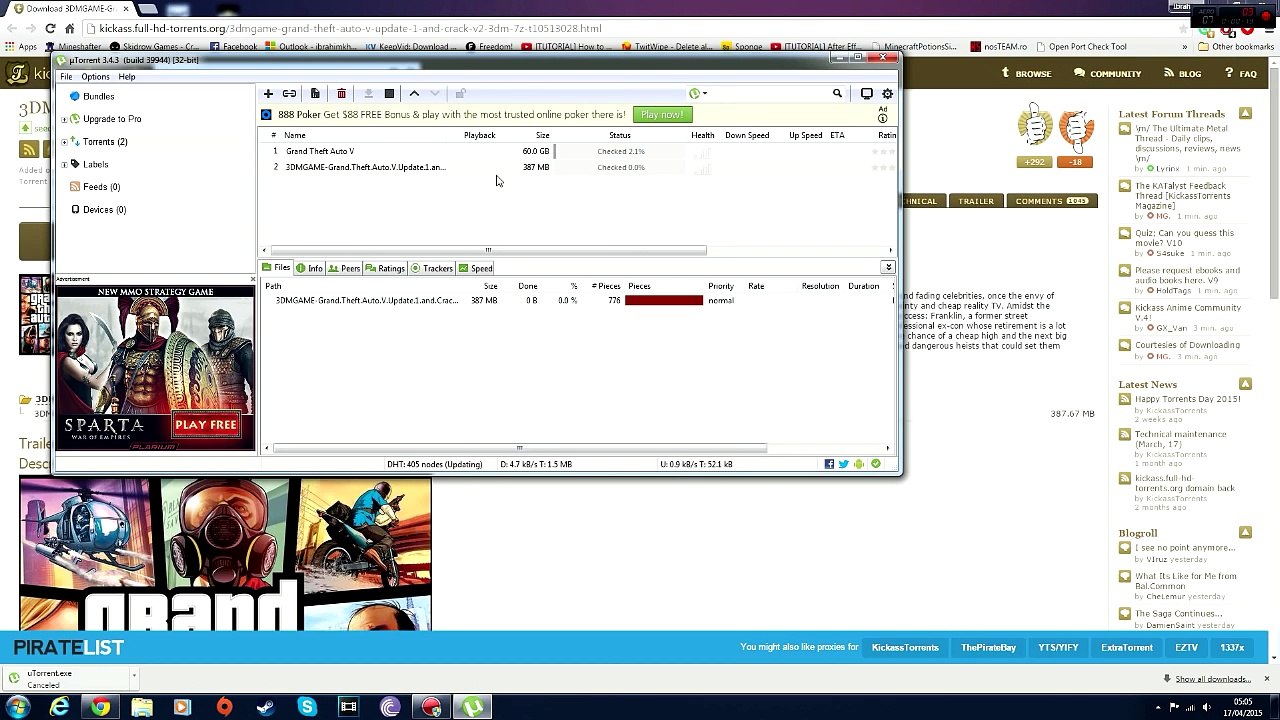Select the Files tab

(276, 268)
